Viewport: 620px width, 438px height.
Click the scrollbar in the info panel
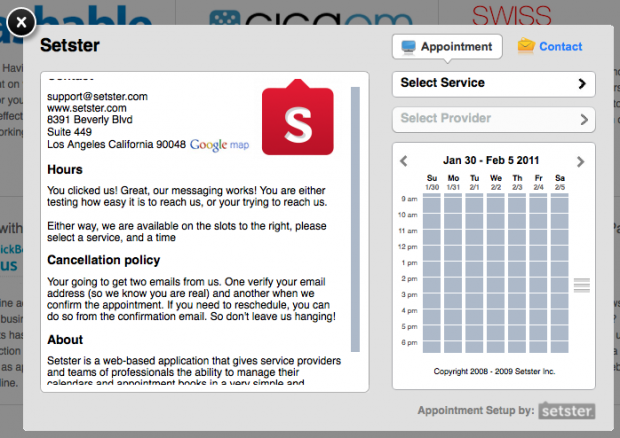pos(355,219)
